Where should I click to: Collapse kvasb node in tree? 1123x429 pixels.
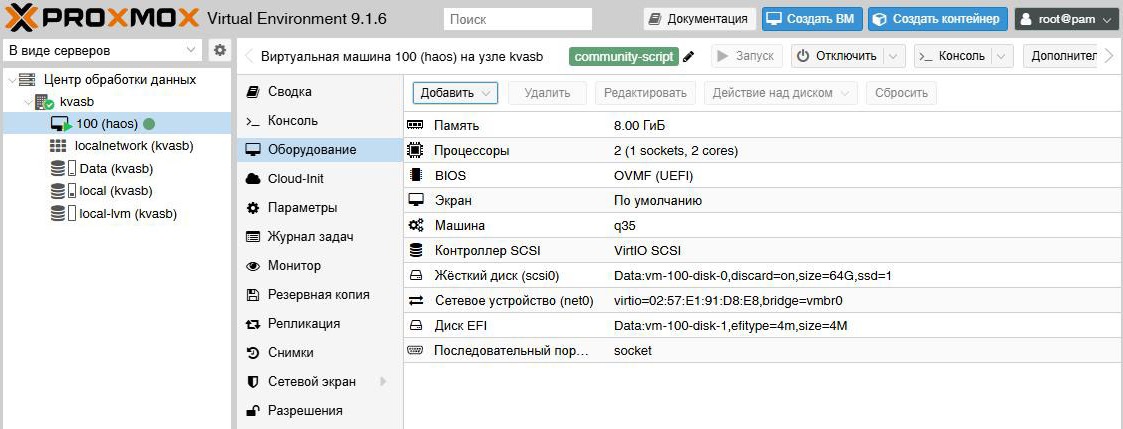27,102
